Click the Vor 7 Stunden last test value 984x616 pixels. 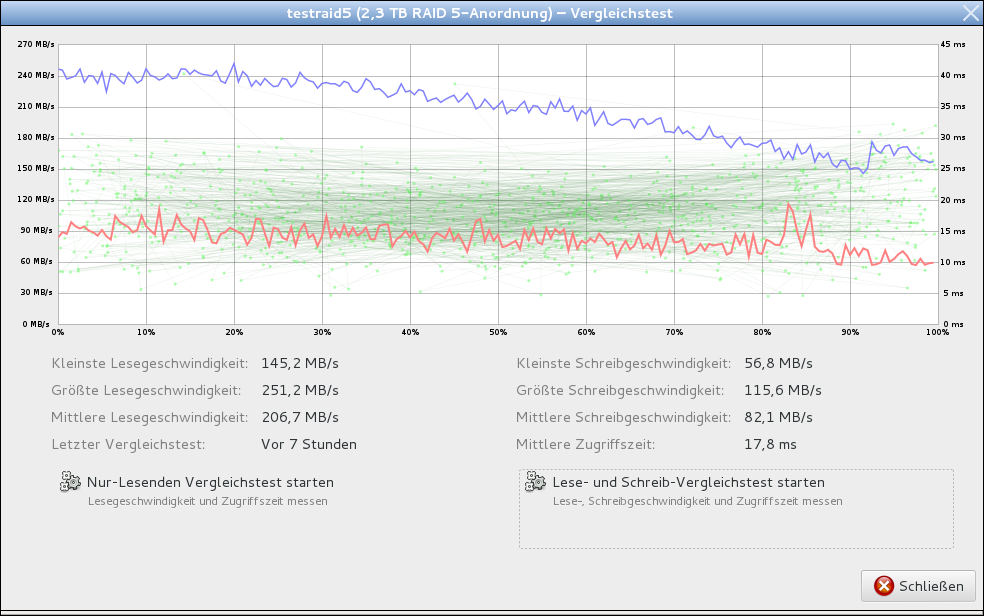(x=308, y=444)
